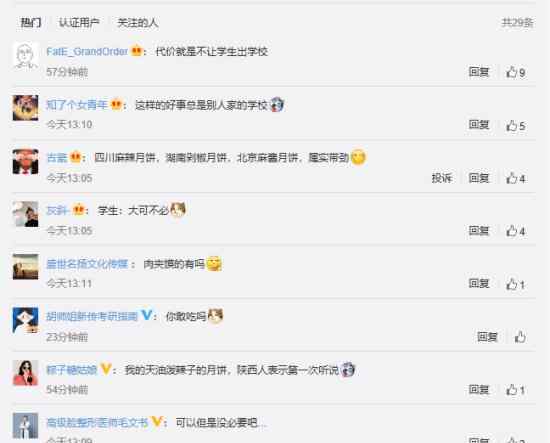
Task: Select the 热门 tab
Action: (31, 23)
